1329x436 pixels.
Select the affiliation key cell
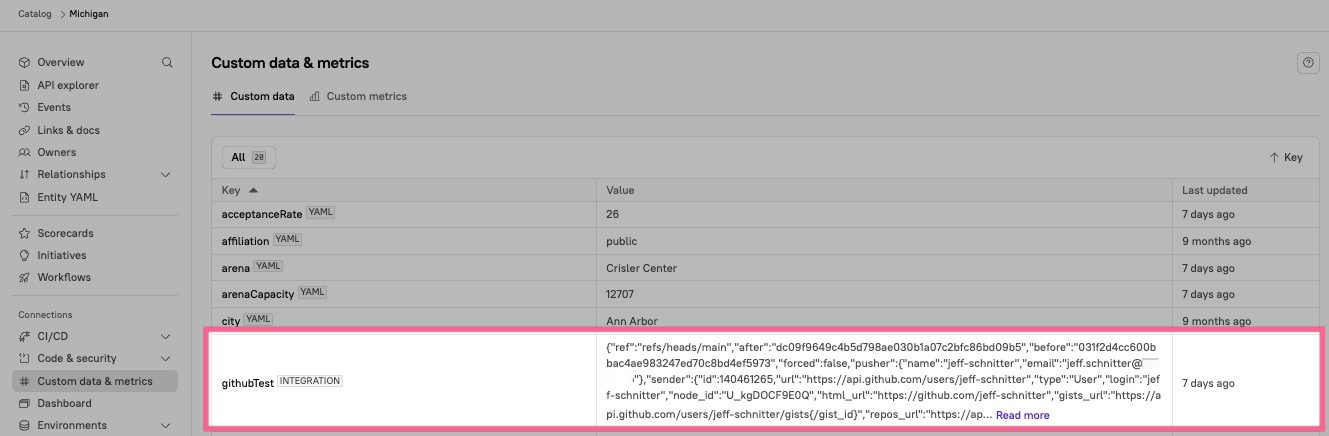(x=404, y=241)
